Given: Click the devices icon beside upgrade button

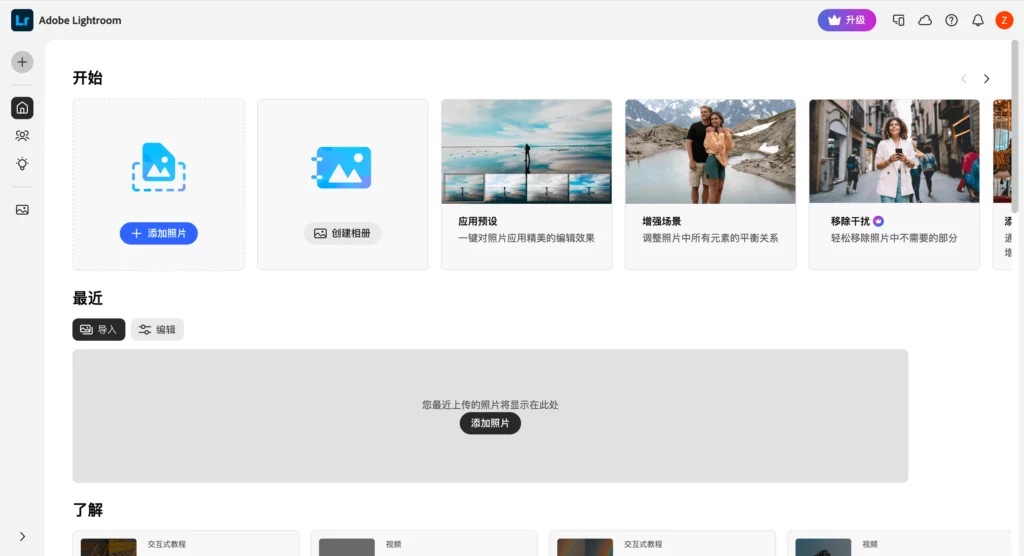Looking at the screenshot, I should pos(898,20).
